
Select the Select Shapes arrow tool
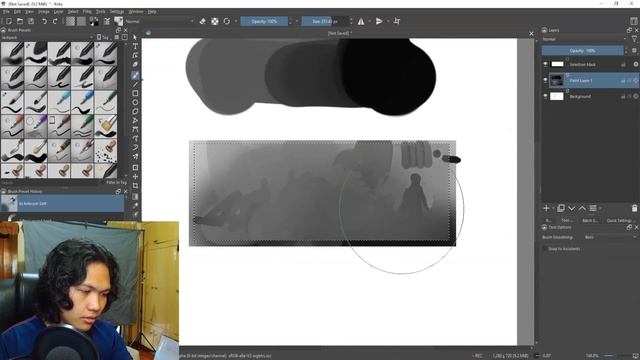pyautogui.click(x=135, y=37)
